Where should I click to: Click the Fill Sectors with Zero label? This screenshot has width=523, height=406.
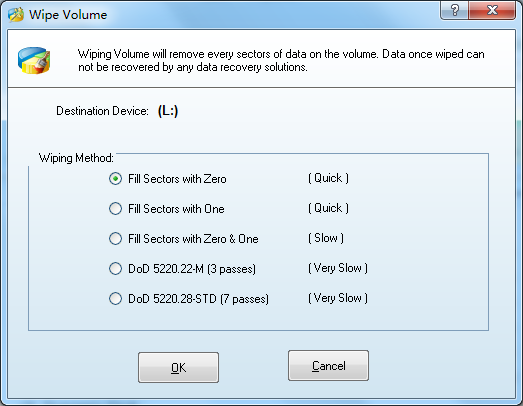pyautogui.click(x=177, y=179)
